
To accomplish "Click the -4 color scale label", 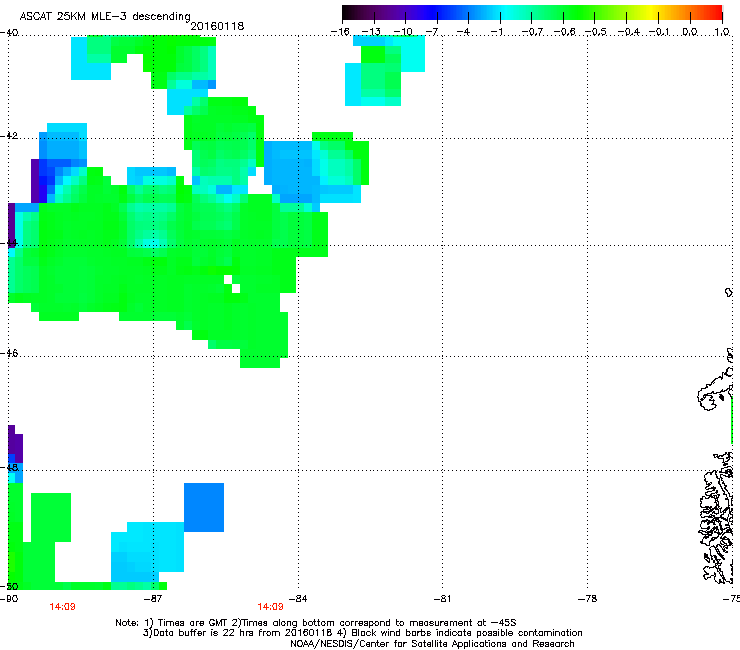I will pyautogui.click(x=463, y=32).
